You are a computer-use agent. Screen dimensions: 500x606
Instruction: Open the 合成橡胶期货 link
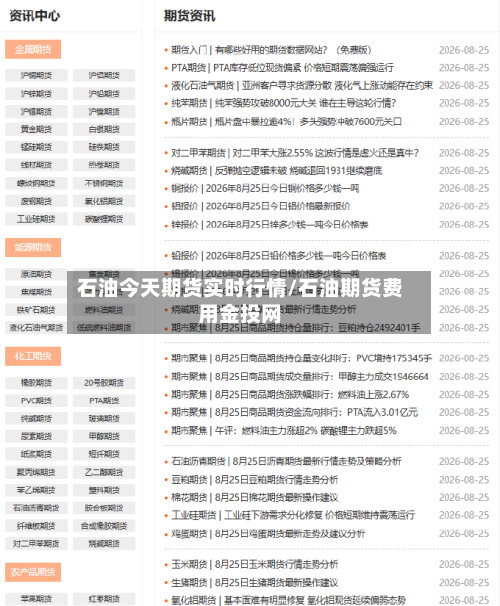pos(104,526)
